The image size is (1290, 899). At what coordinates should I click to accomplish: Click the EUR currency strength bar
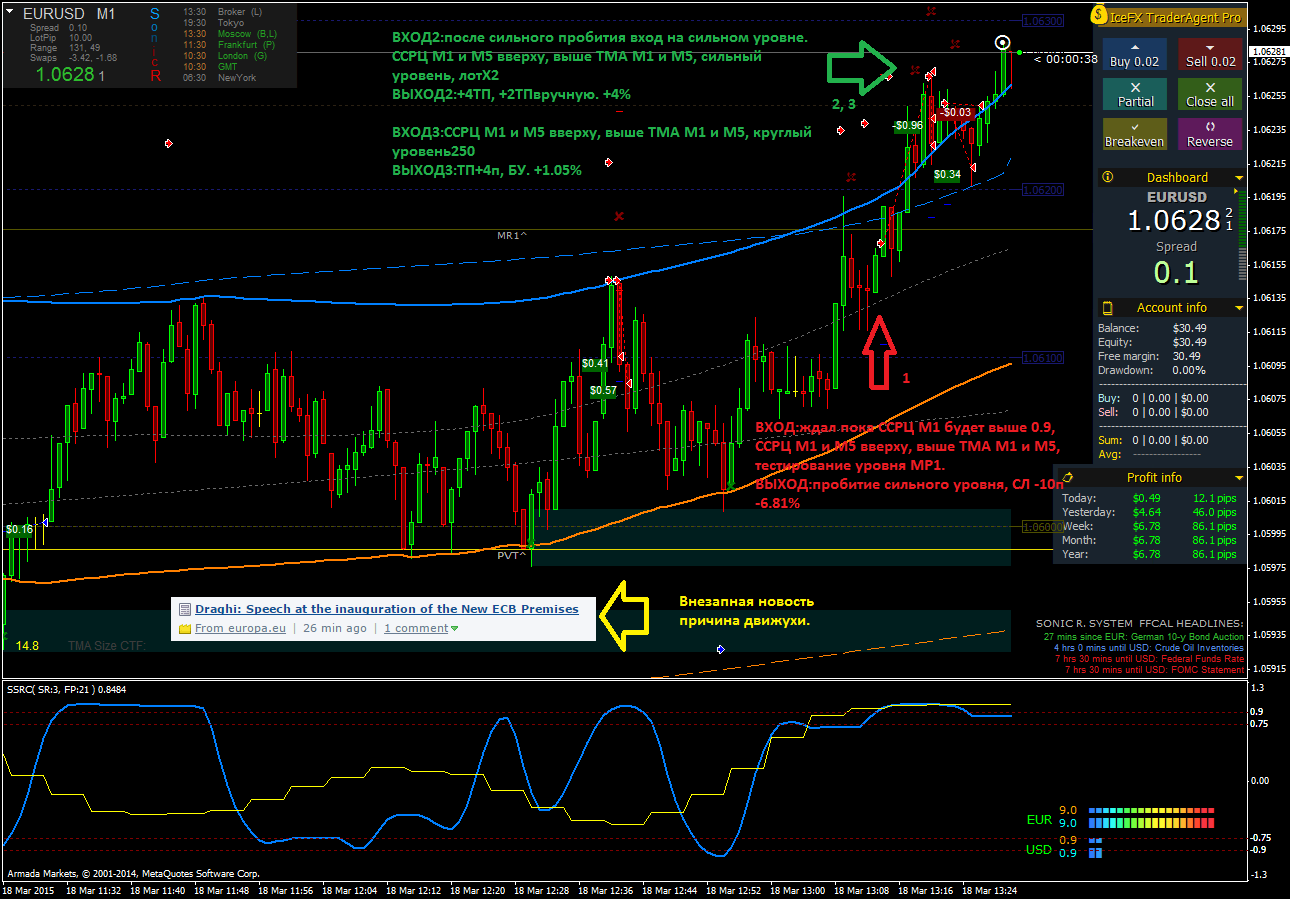[x=1151, y=817]
